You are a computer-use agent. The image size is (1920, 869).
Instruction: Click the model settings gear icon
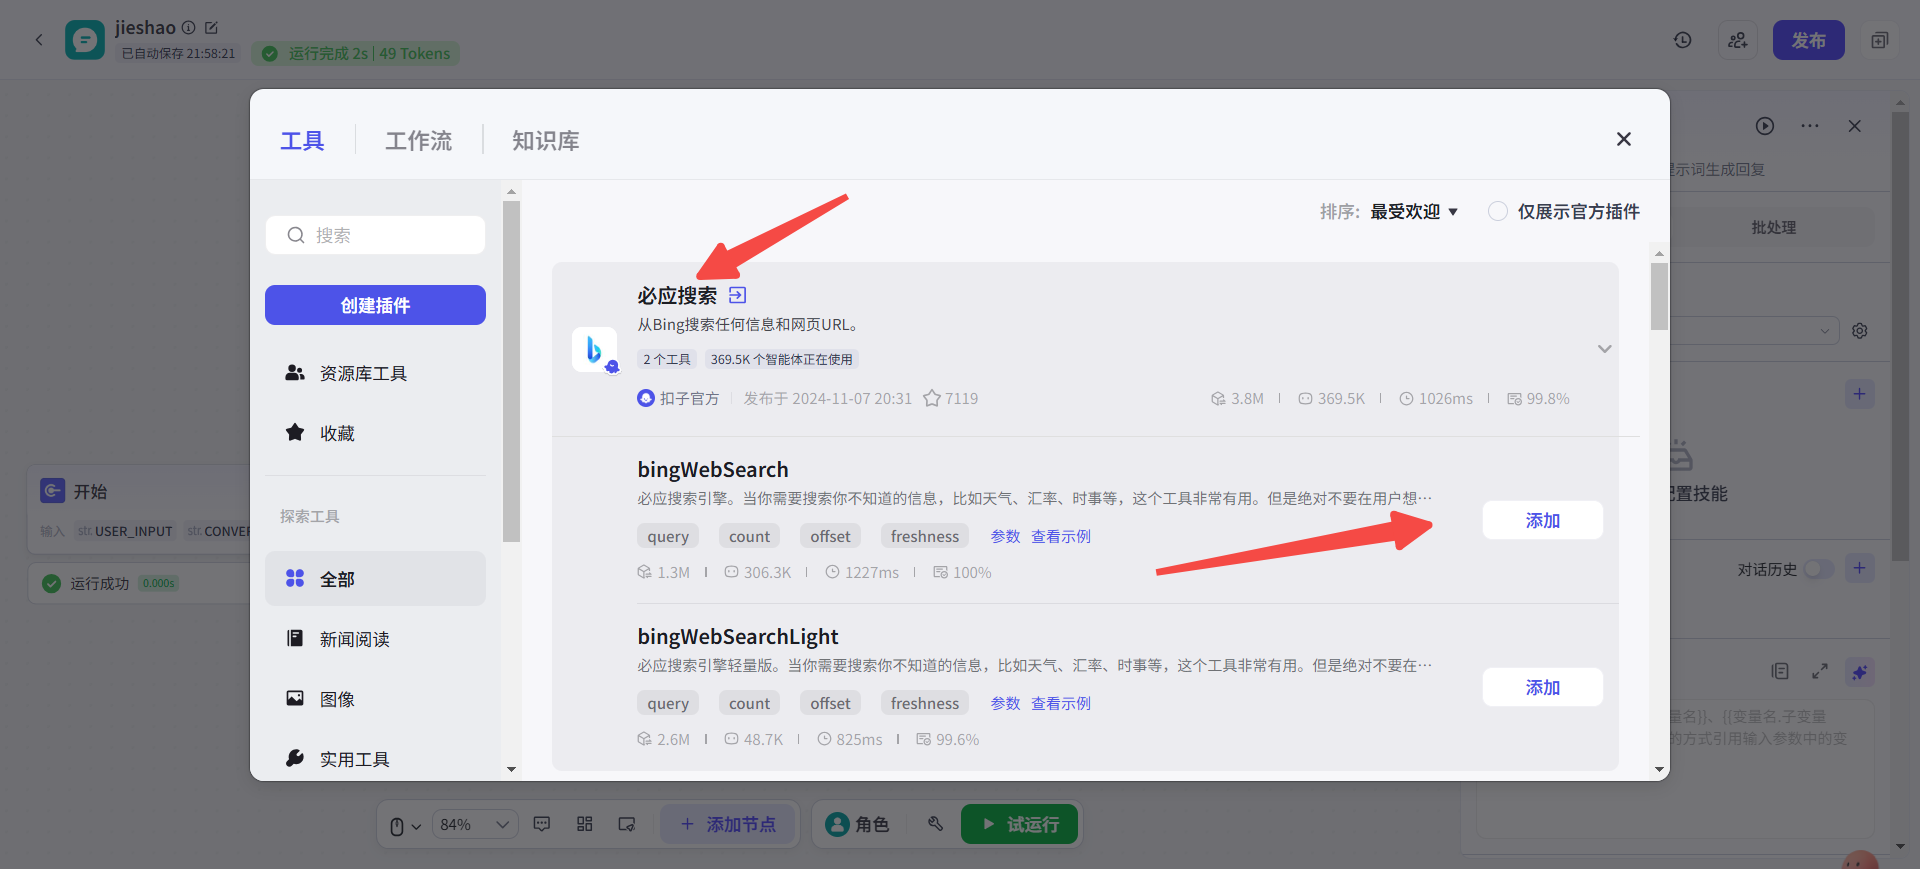click(x=1860, y=331)
